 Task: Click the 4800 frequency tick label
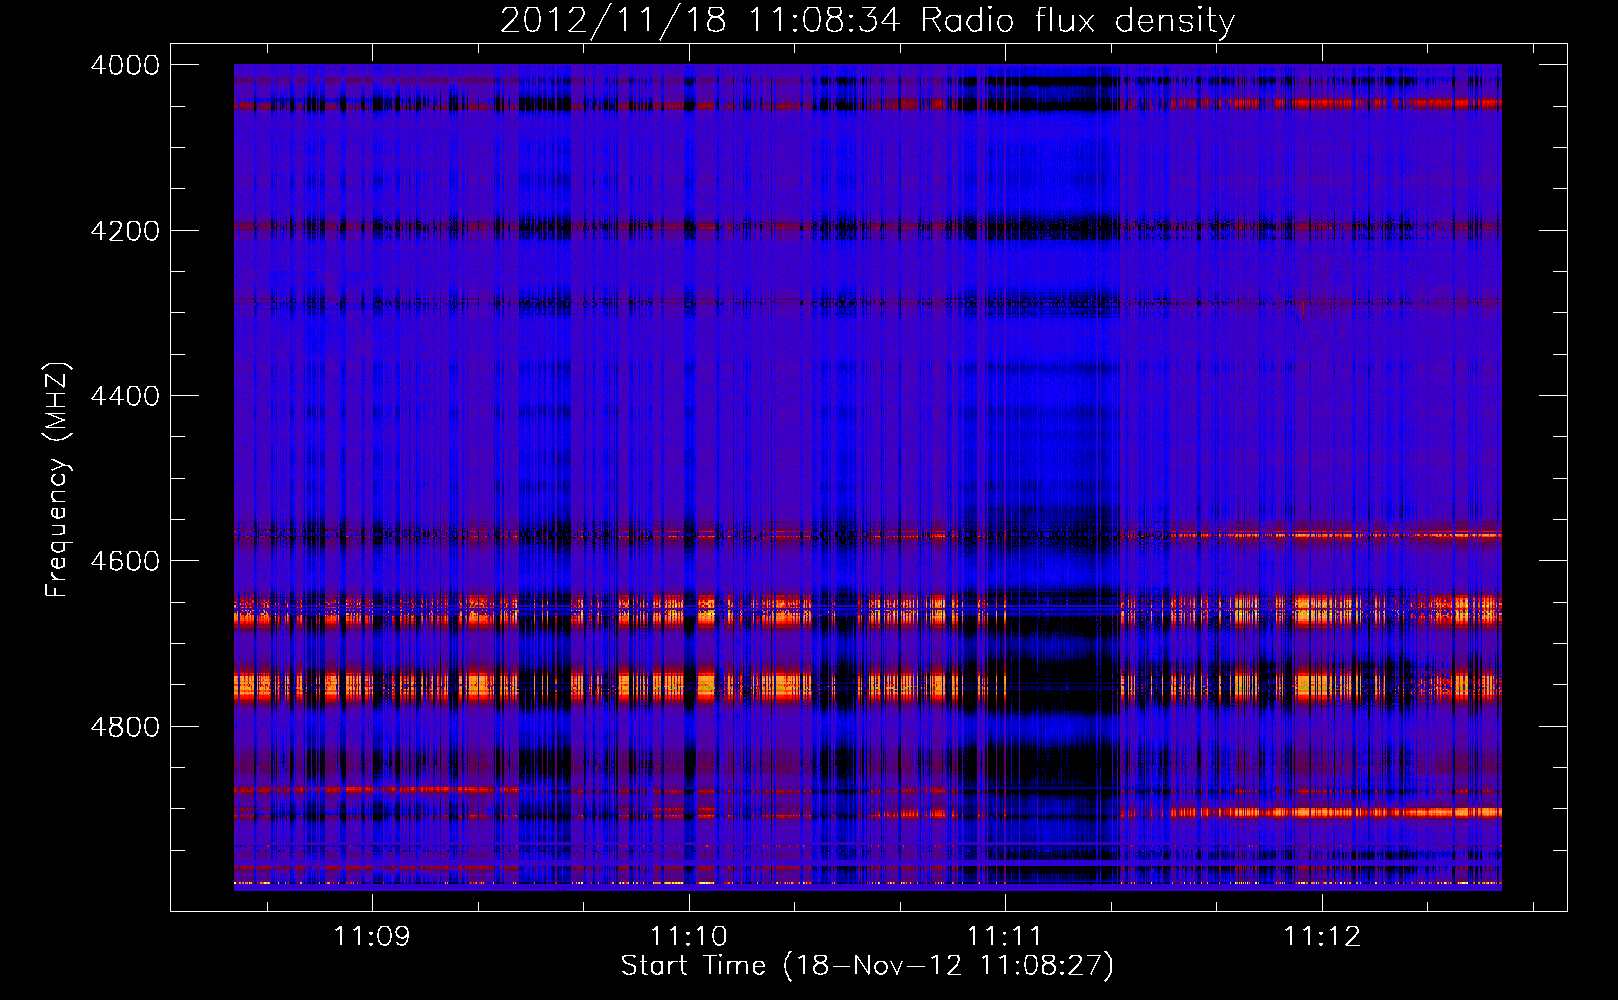coord(125,727)
